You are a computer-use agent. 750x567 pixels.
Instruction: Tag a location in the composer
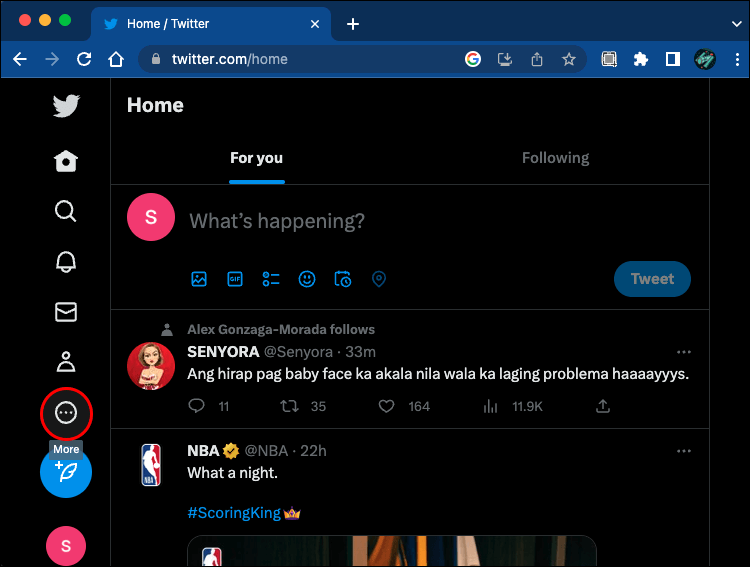click(x=379, y=279)
